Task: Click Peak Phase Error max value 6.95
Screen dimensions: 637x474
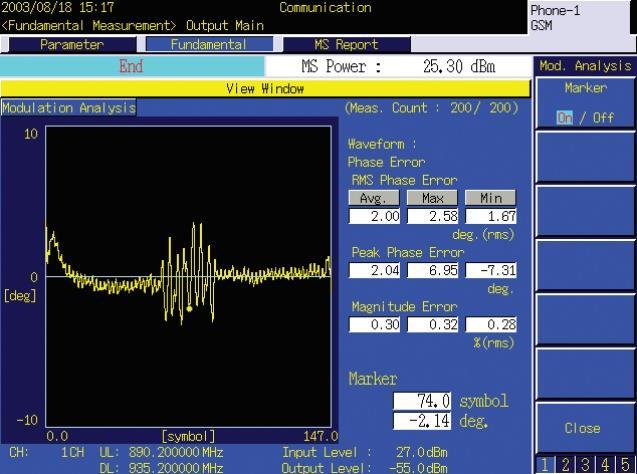Action: [433, 270]
